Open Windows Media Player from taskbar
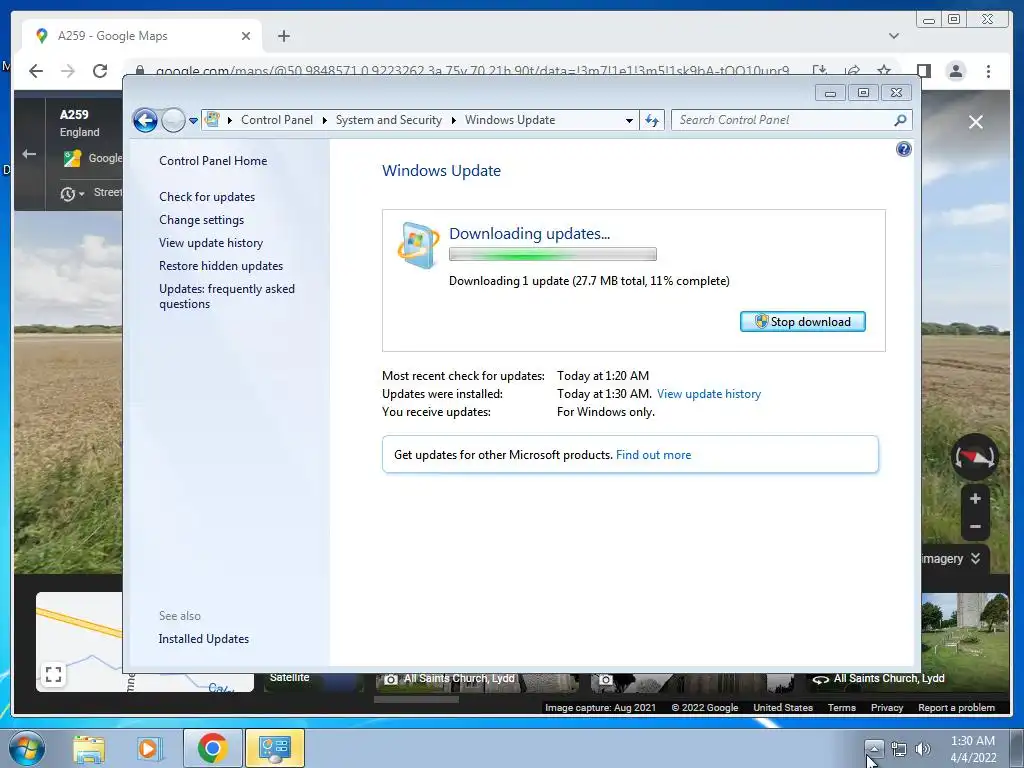1024x768 pixels. (148, 748)
